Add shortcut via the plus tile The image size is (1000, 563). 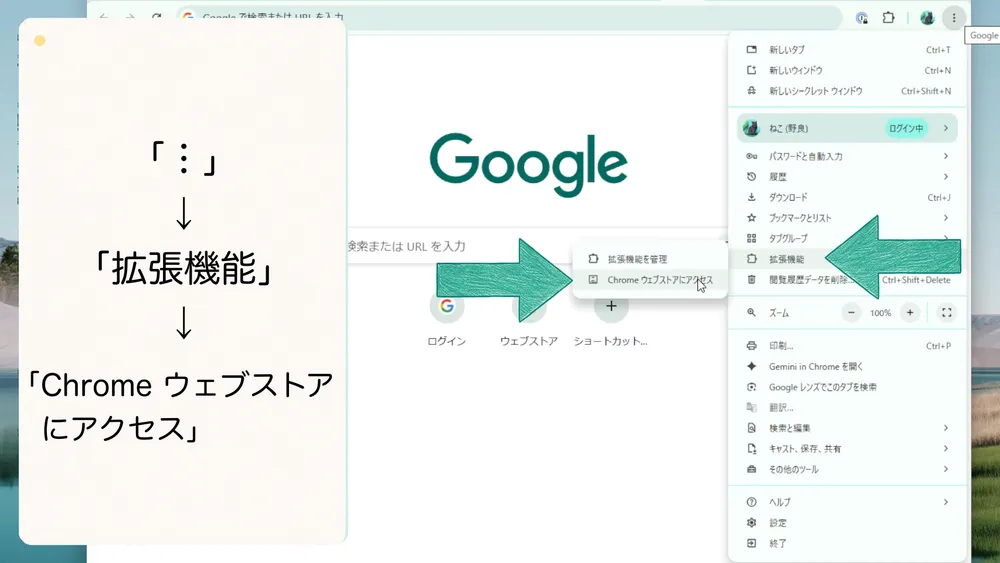611,320
